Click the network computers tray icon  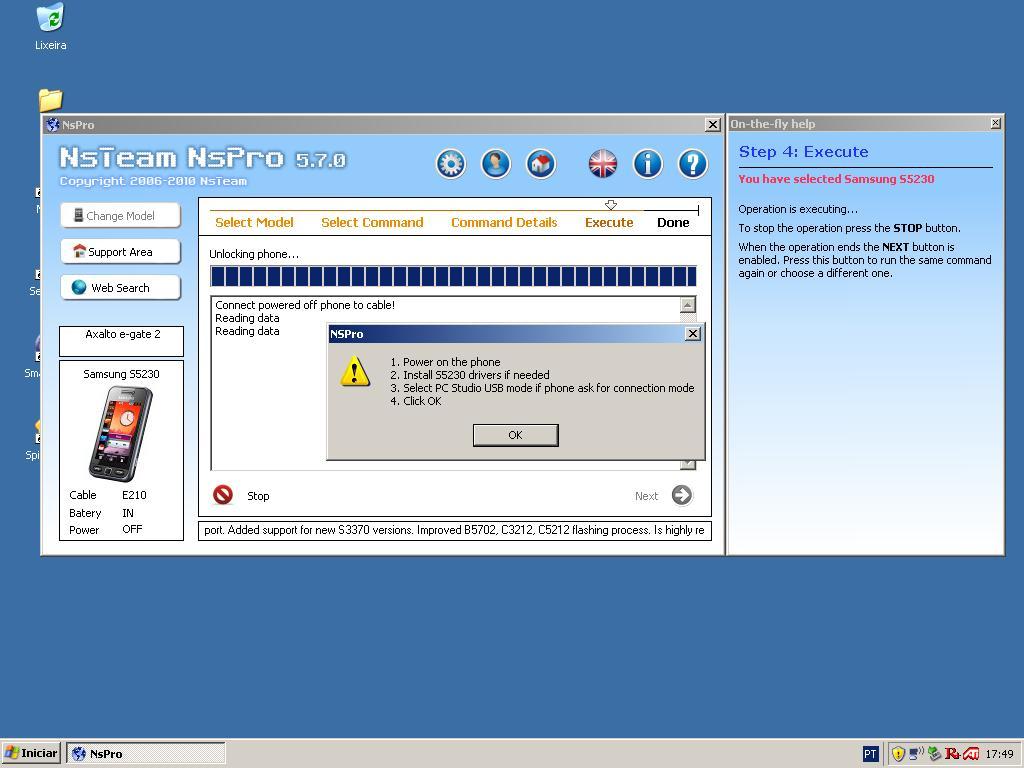coord(916,754)
